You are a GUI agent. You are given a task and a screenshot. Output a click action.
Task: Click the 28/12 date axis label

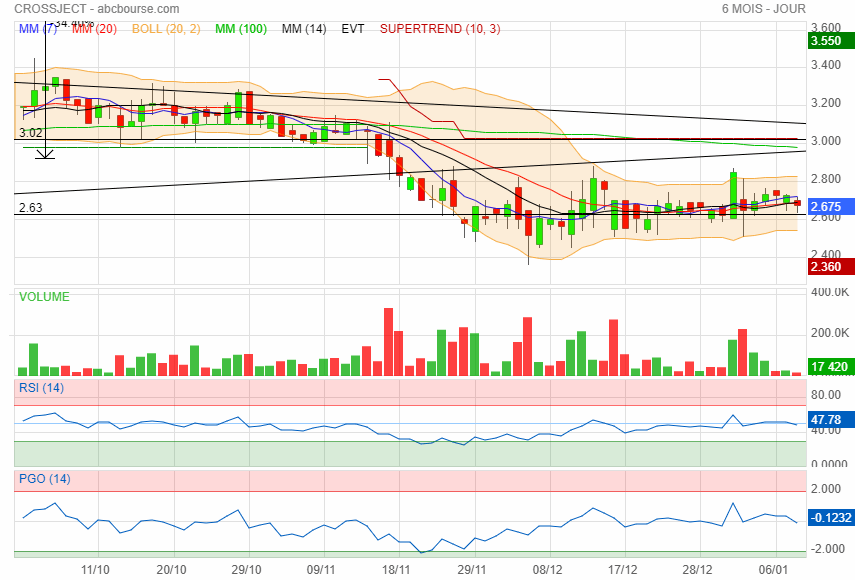click(697, 570)
